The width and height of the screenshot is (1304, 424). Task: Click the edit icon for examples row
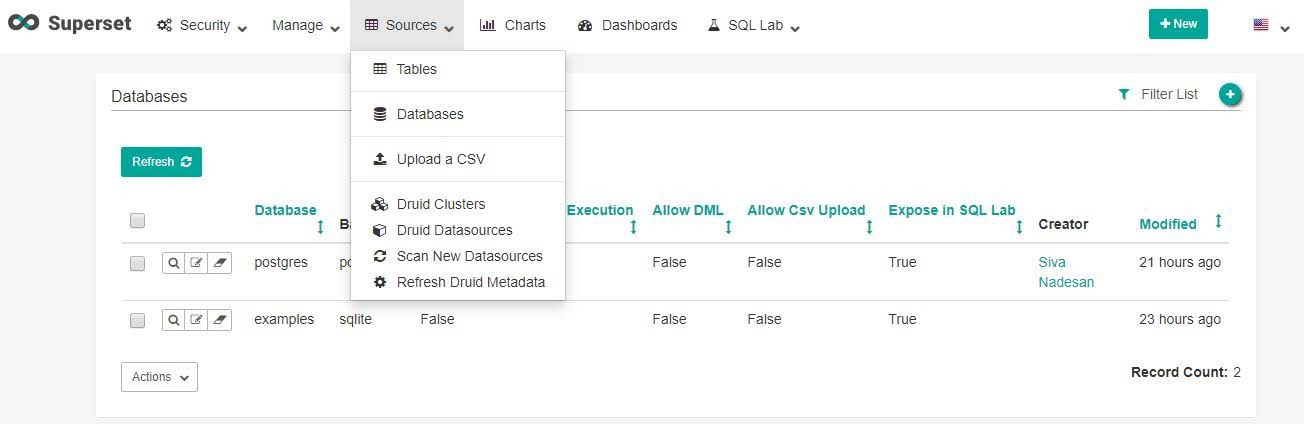(x=197, y=320)
